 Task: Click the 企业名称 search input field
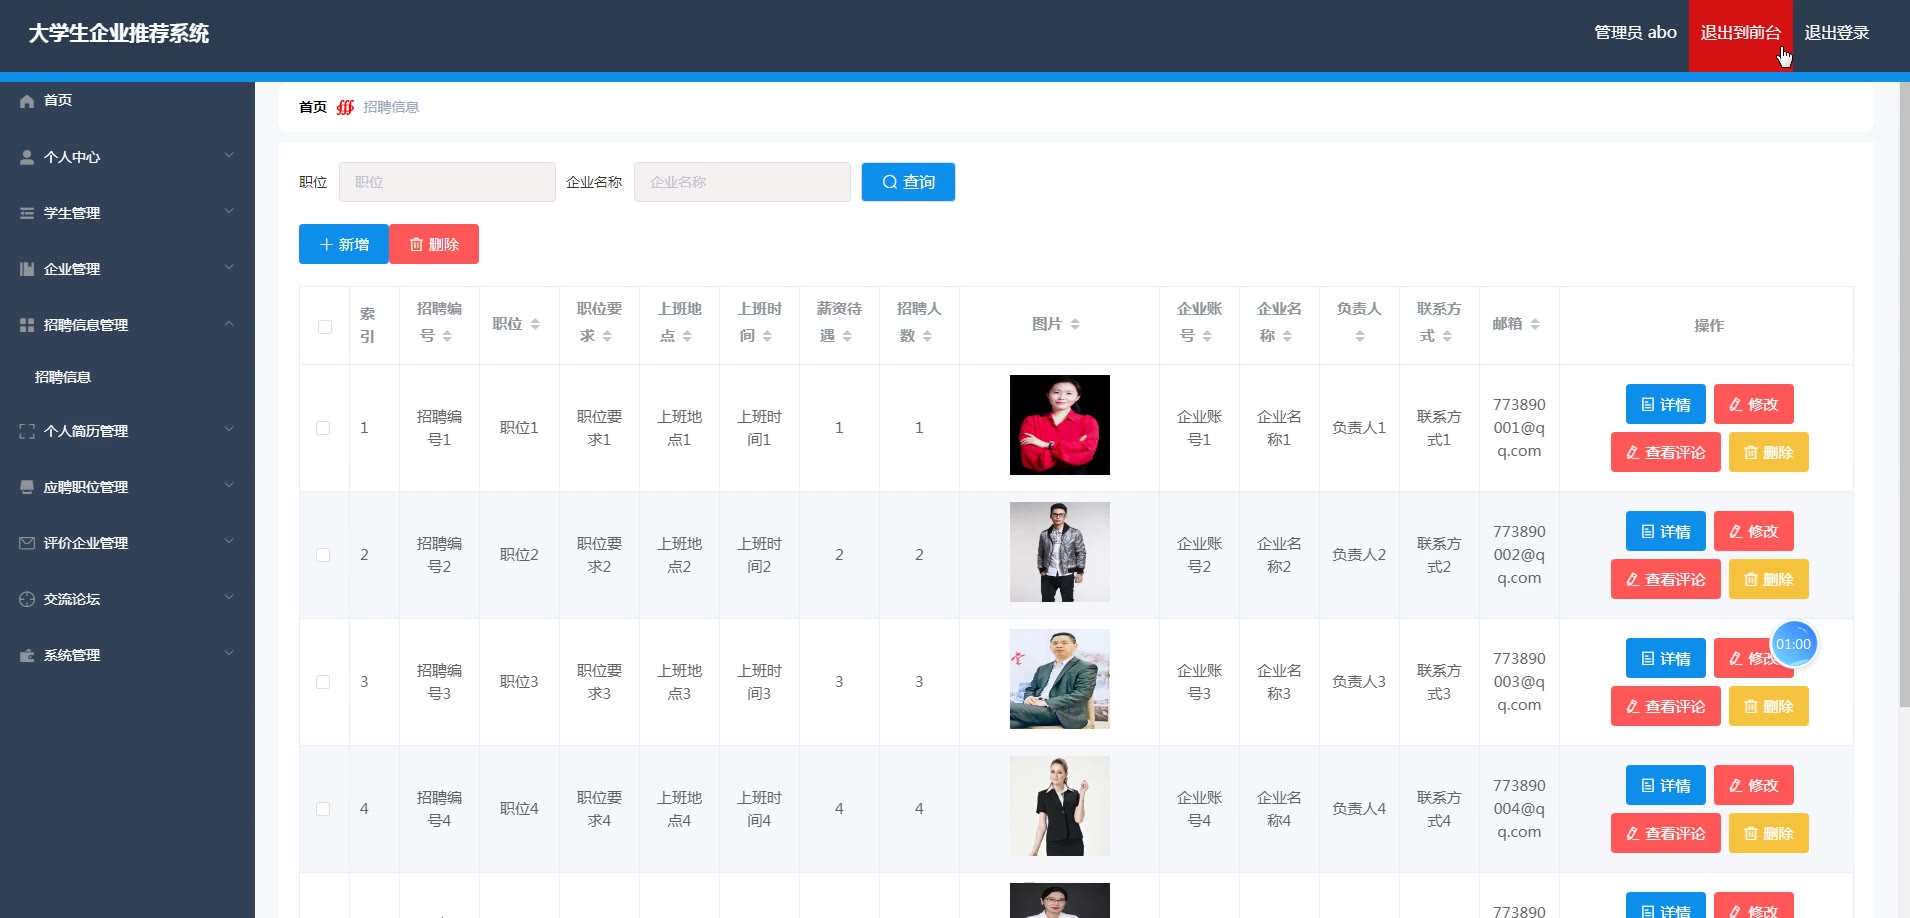pos(742,182)
